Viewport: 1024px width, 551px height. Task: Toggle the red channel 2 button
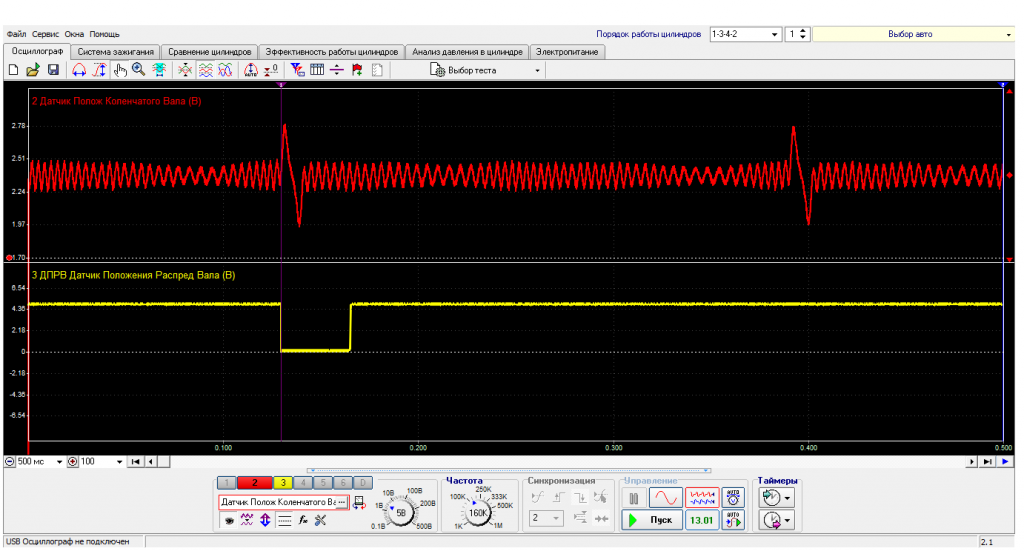[x=255, y=483]
